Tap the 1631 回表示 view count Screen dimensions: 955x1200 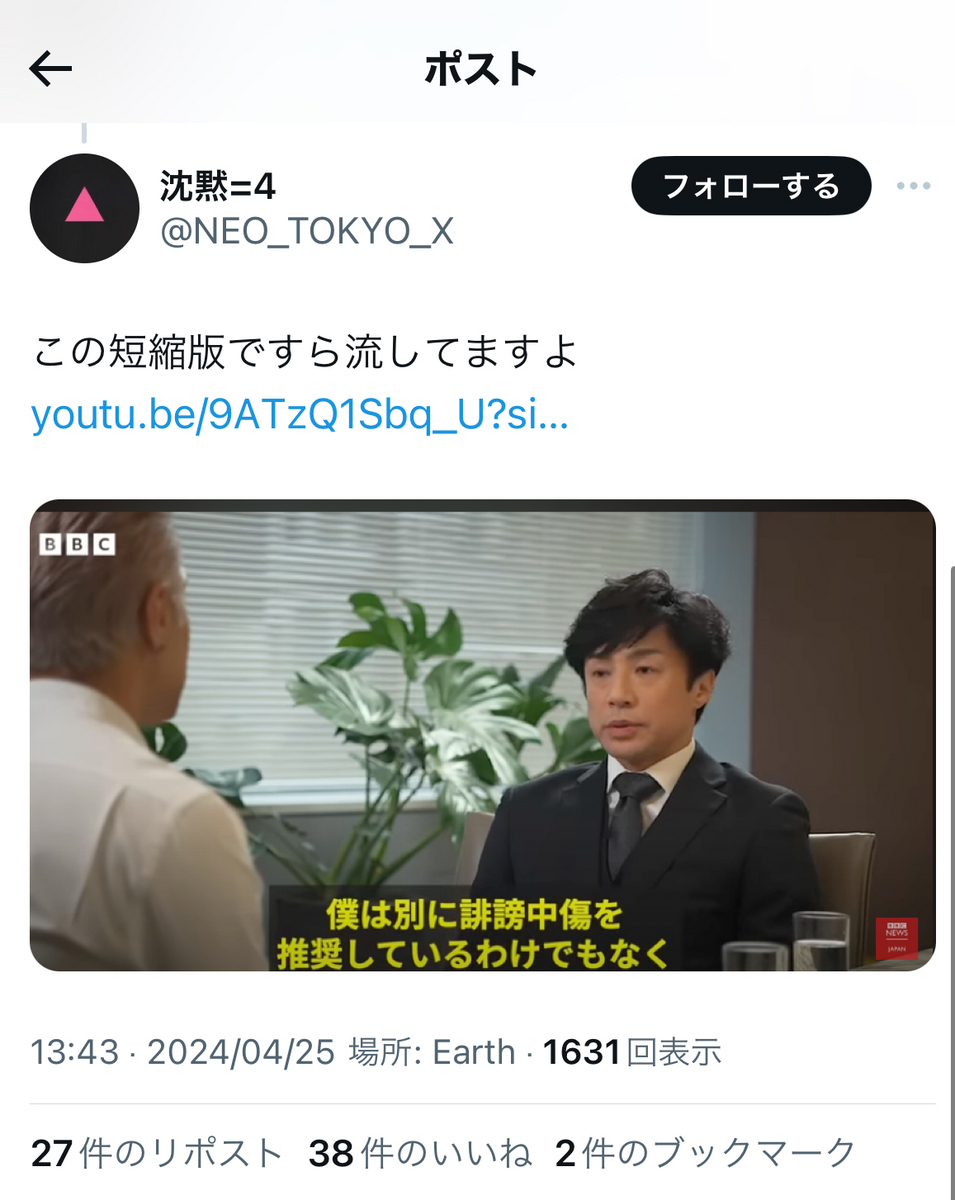tap(632, 1052)
